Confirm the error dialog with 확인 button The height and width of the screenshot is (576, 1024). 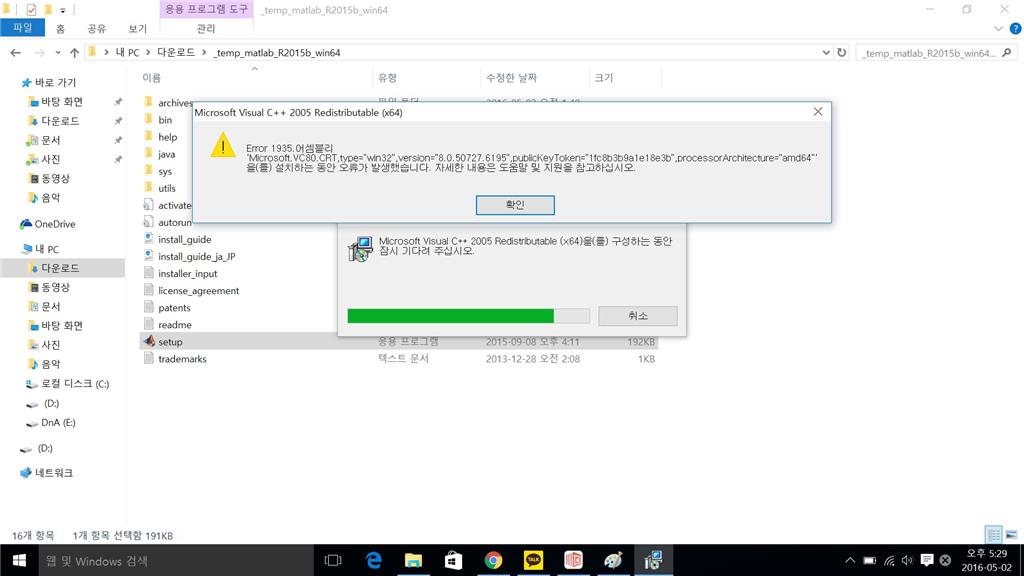[515, 205]
